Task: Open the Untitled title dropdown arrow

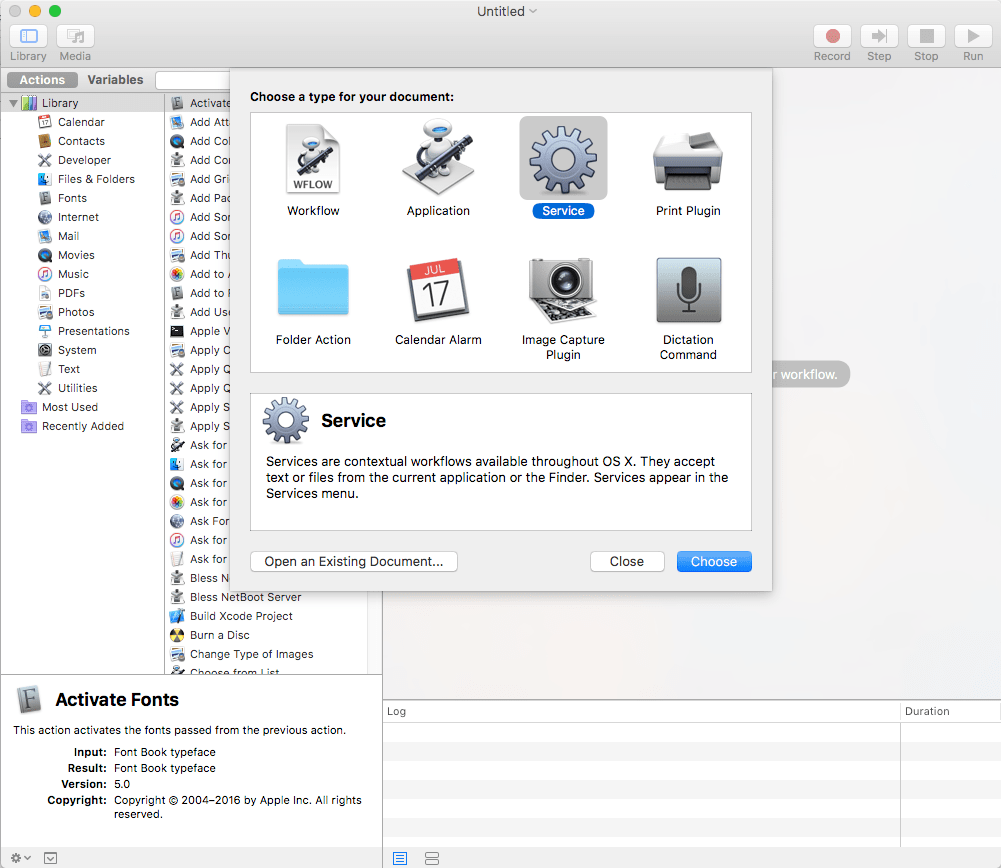Action: (x=533, y=11)
